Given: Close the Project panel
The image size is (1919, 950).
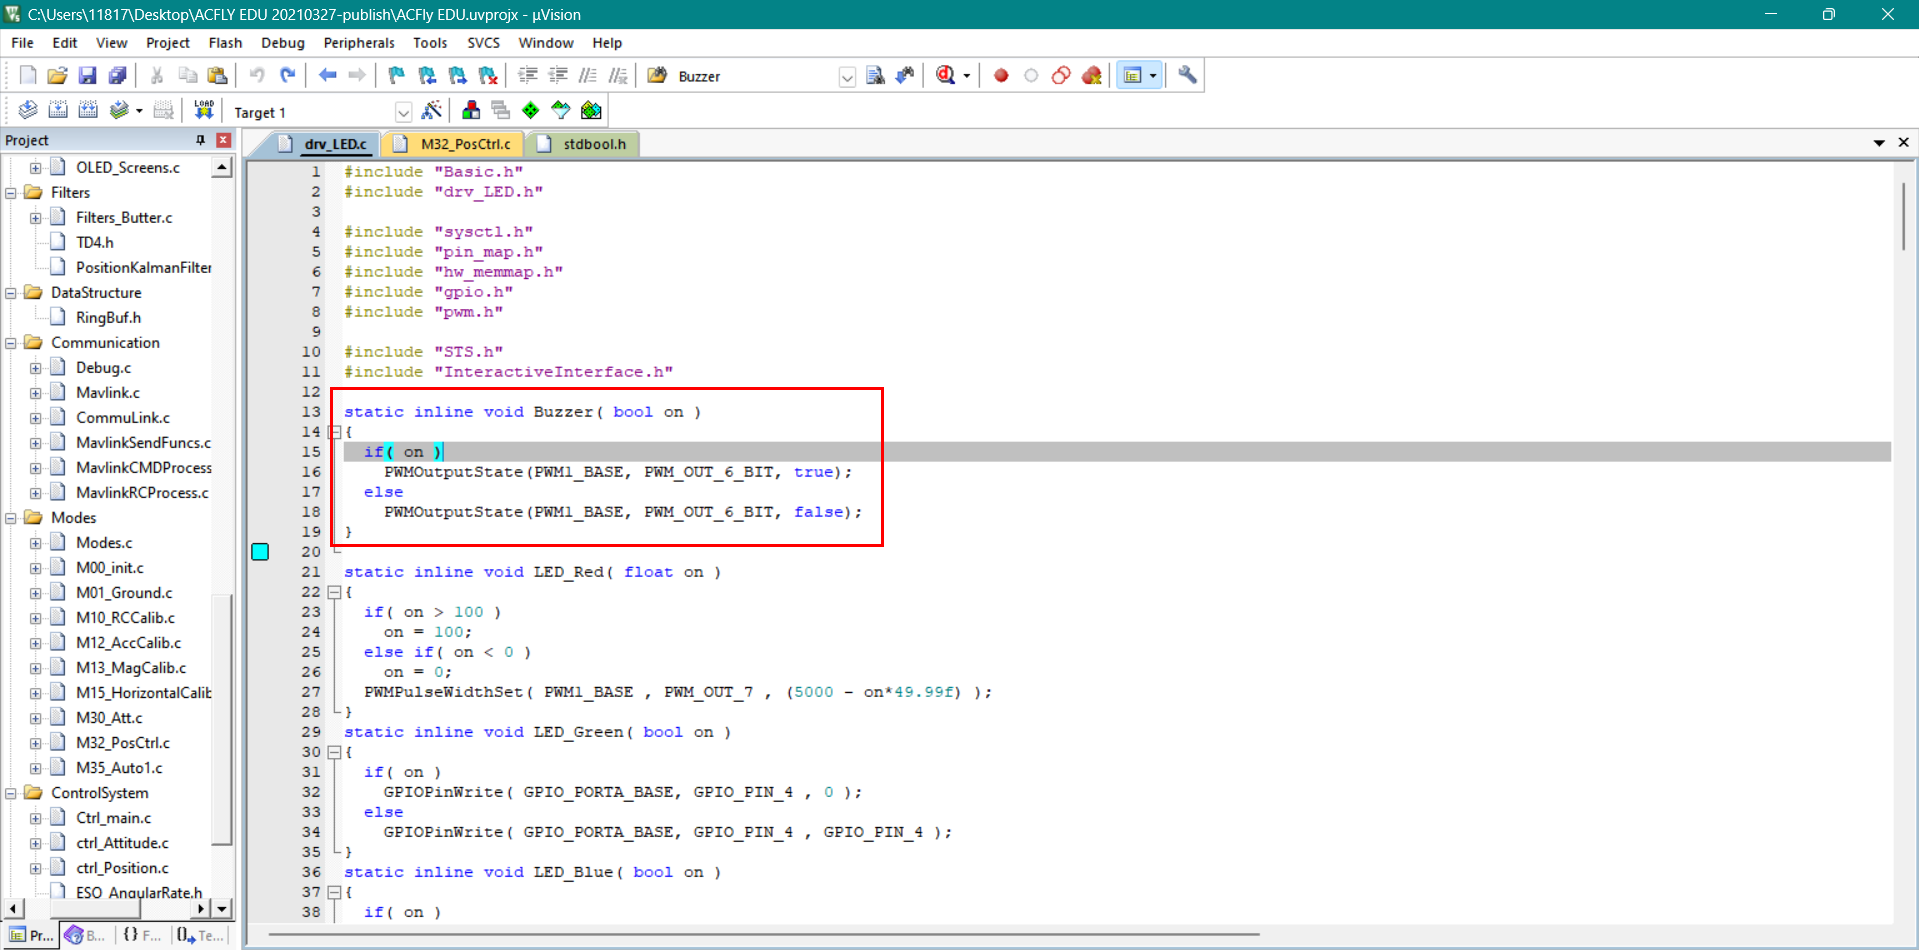Looking at the screenshot, I should [x=224, y=140].
